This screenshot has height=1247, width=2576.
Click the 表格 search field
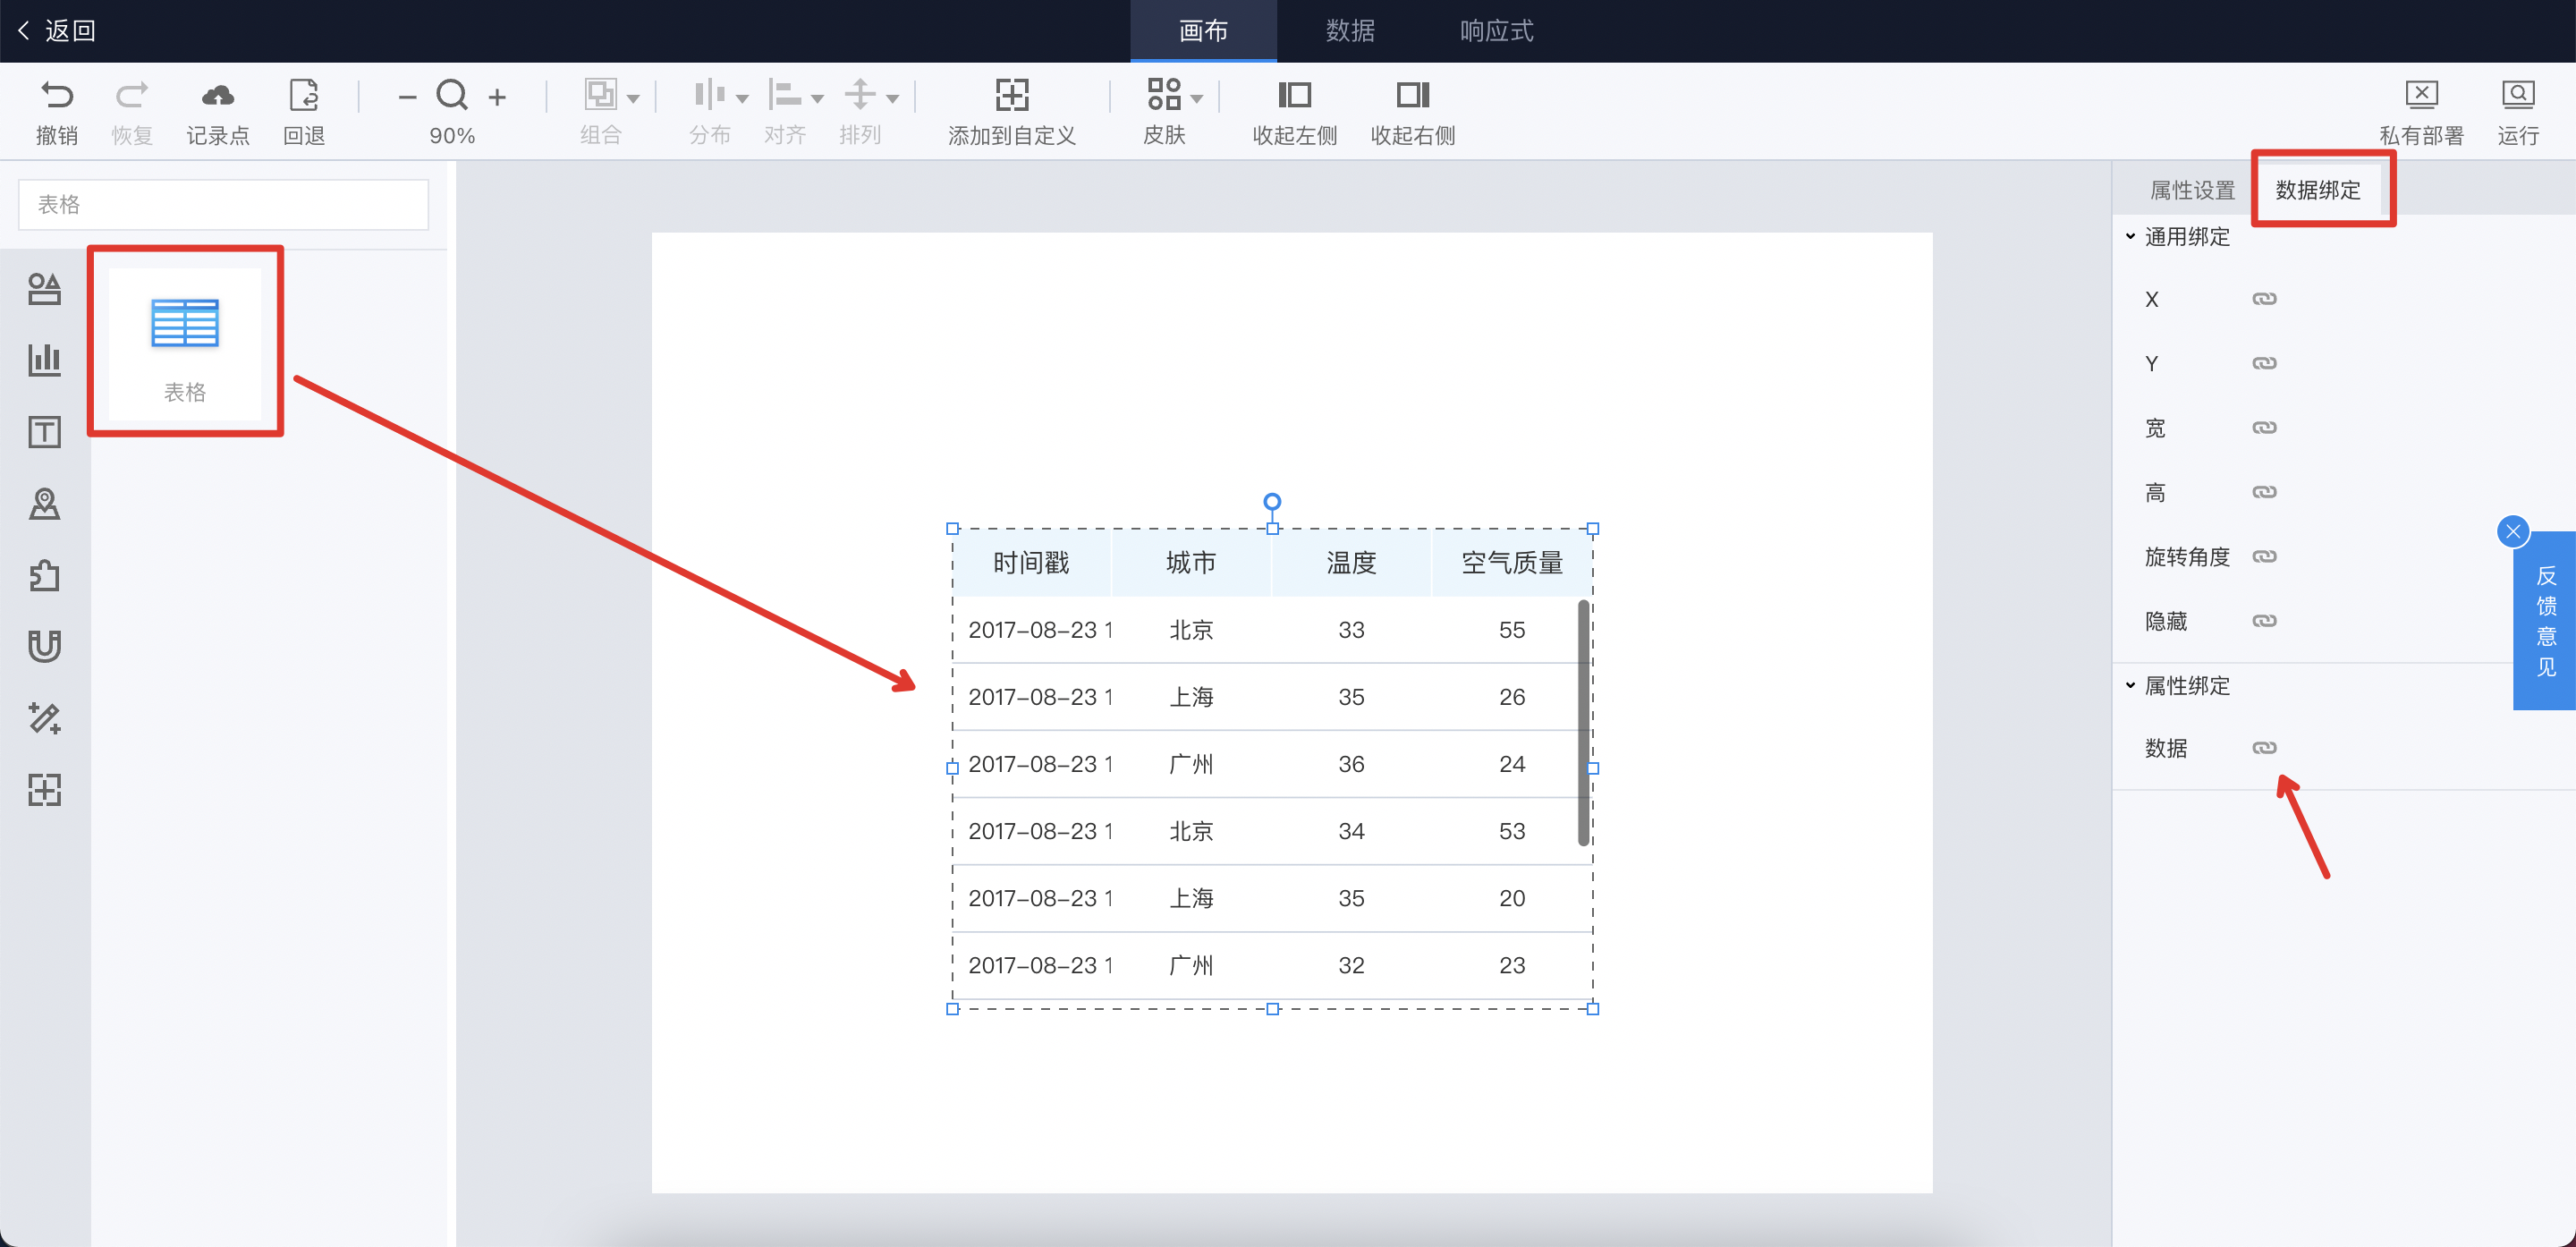223,205
